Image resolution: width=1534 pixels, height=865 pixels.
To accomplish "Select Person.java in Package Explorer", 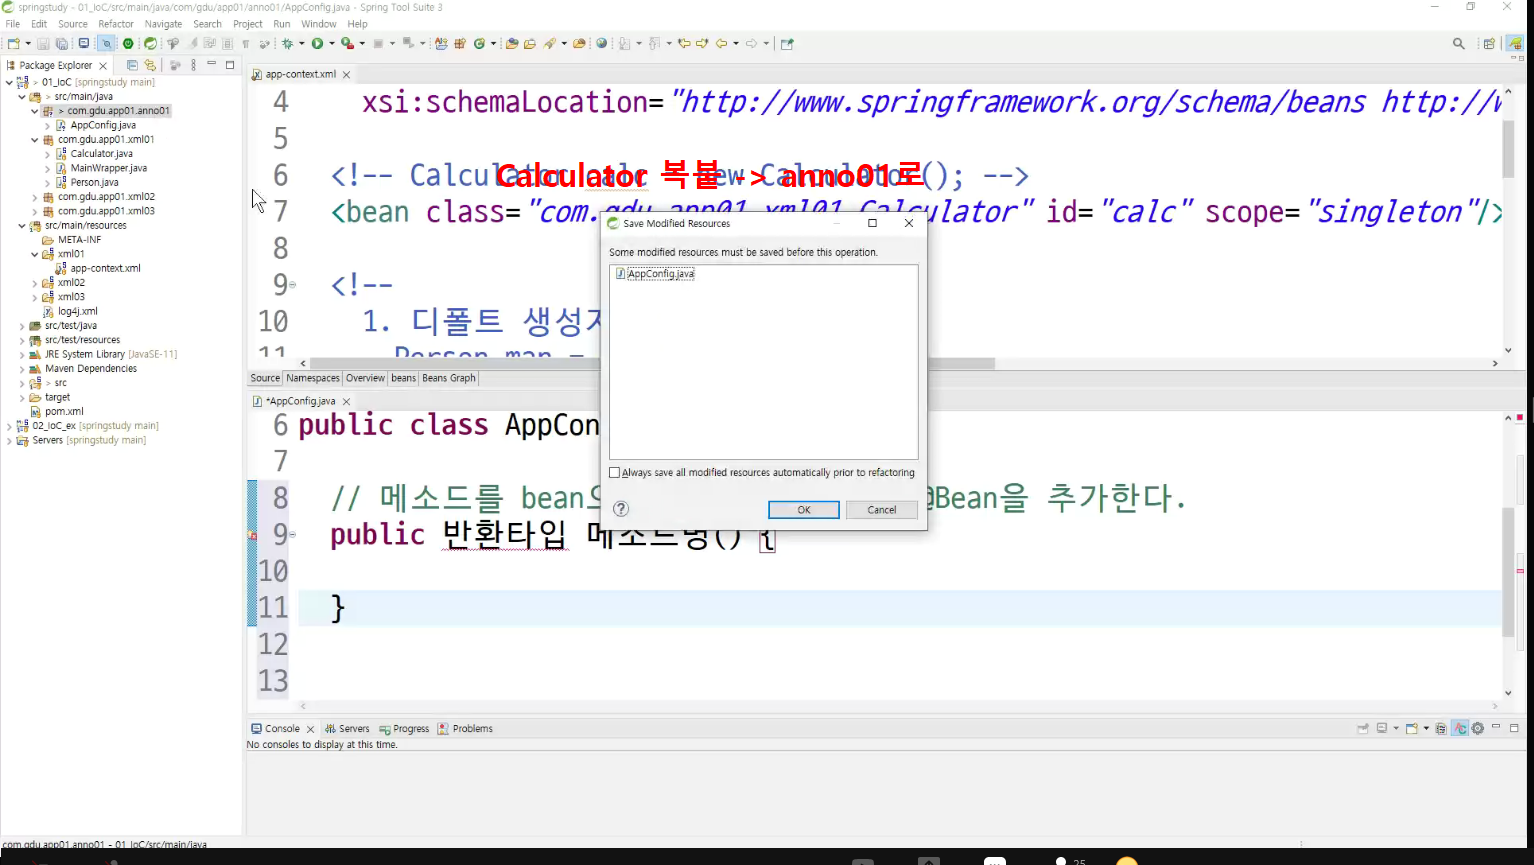I will pyautogui.click(x=94, y=183).
